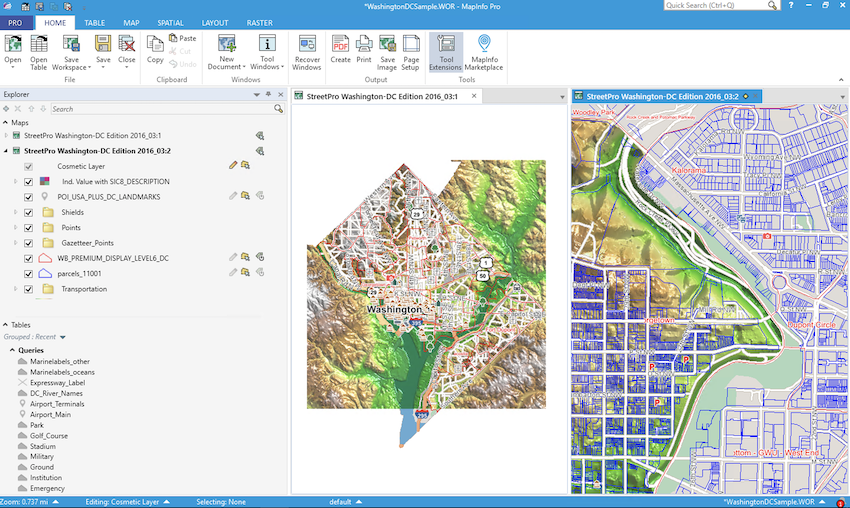The height and width of the screenshot is (508, 850).
Task: Toggle parcels_11001 layer checkbox
Action: [x=29, y=274]
